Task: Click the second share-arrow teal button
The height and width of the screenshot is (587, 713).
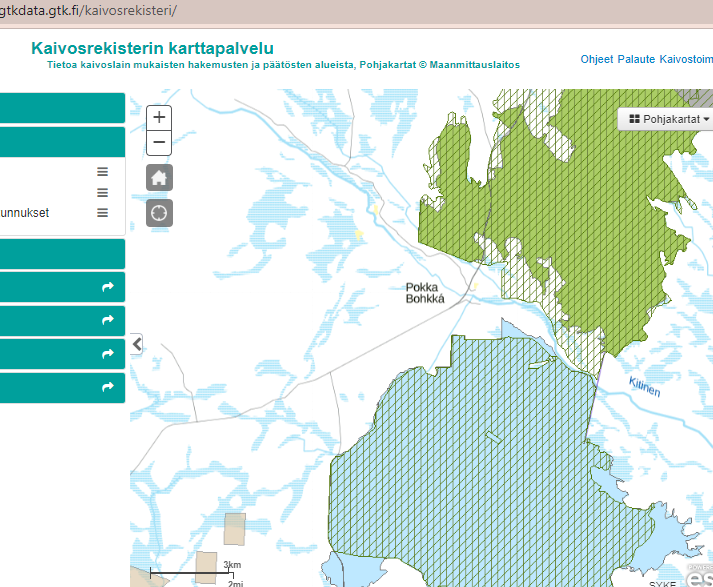Action: click(62, 321)
